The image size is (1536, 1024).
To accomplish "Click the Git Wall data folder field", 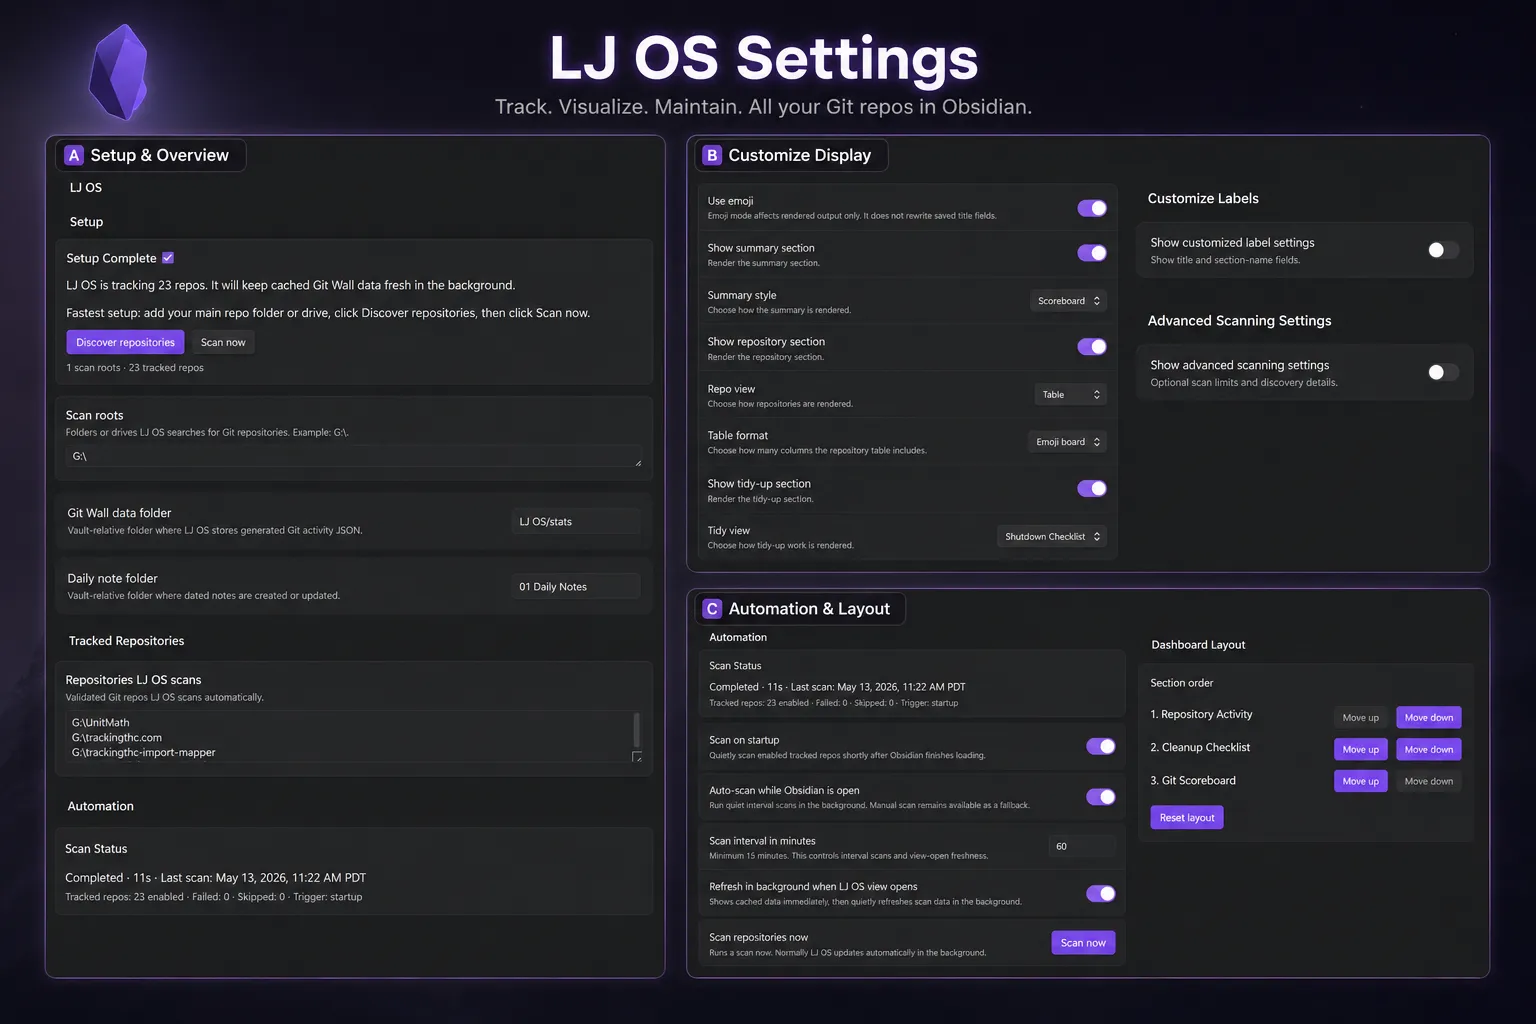I will [x=576, y=522].
